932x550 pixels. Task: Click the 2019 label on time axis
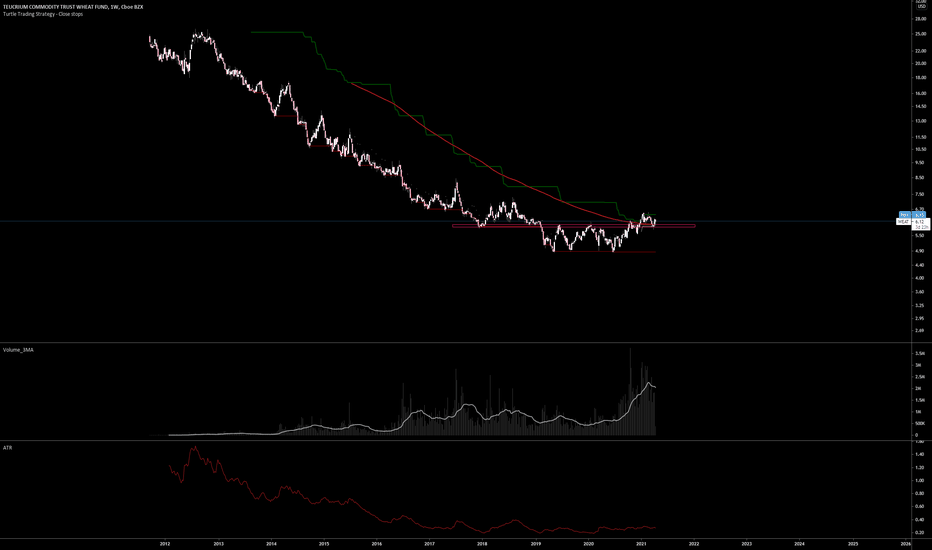point(536,543)
